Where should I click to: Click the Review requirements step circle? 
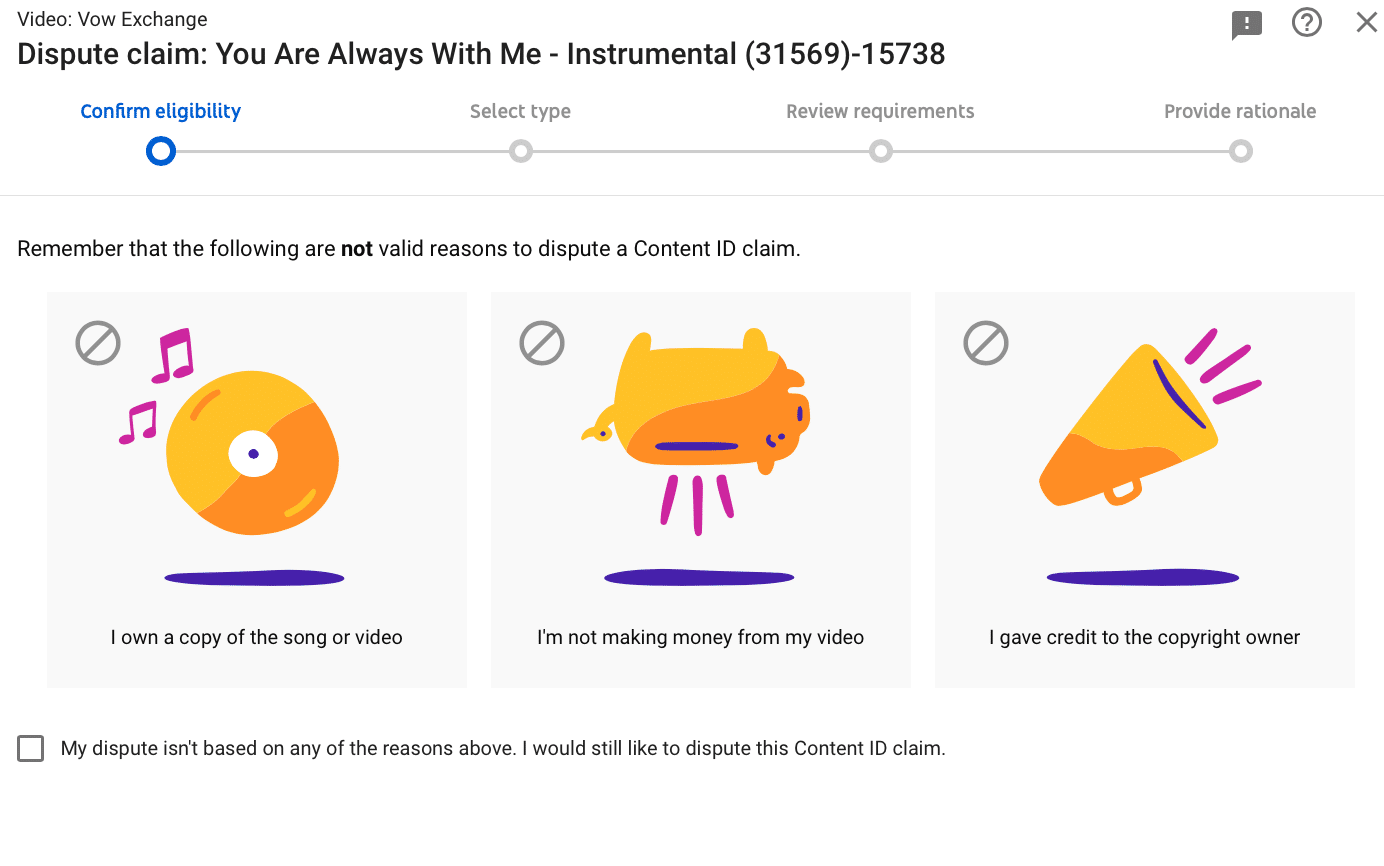[880, 152]
